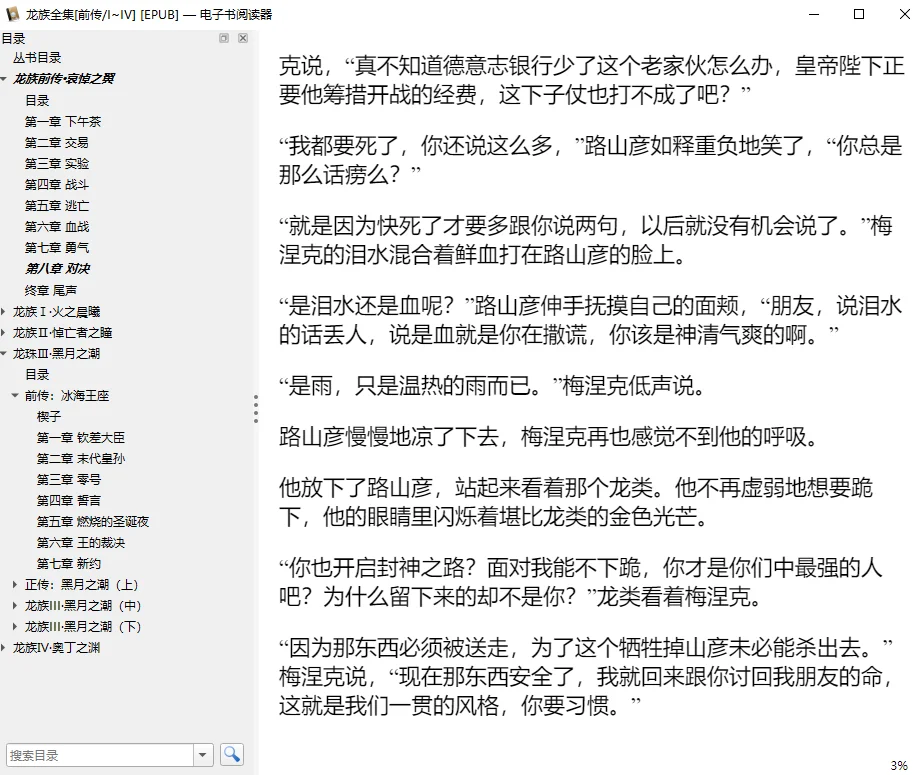Close the e-book reader window
Viewport: 922px width, 775px height.
(x=905, y=14)
